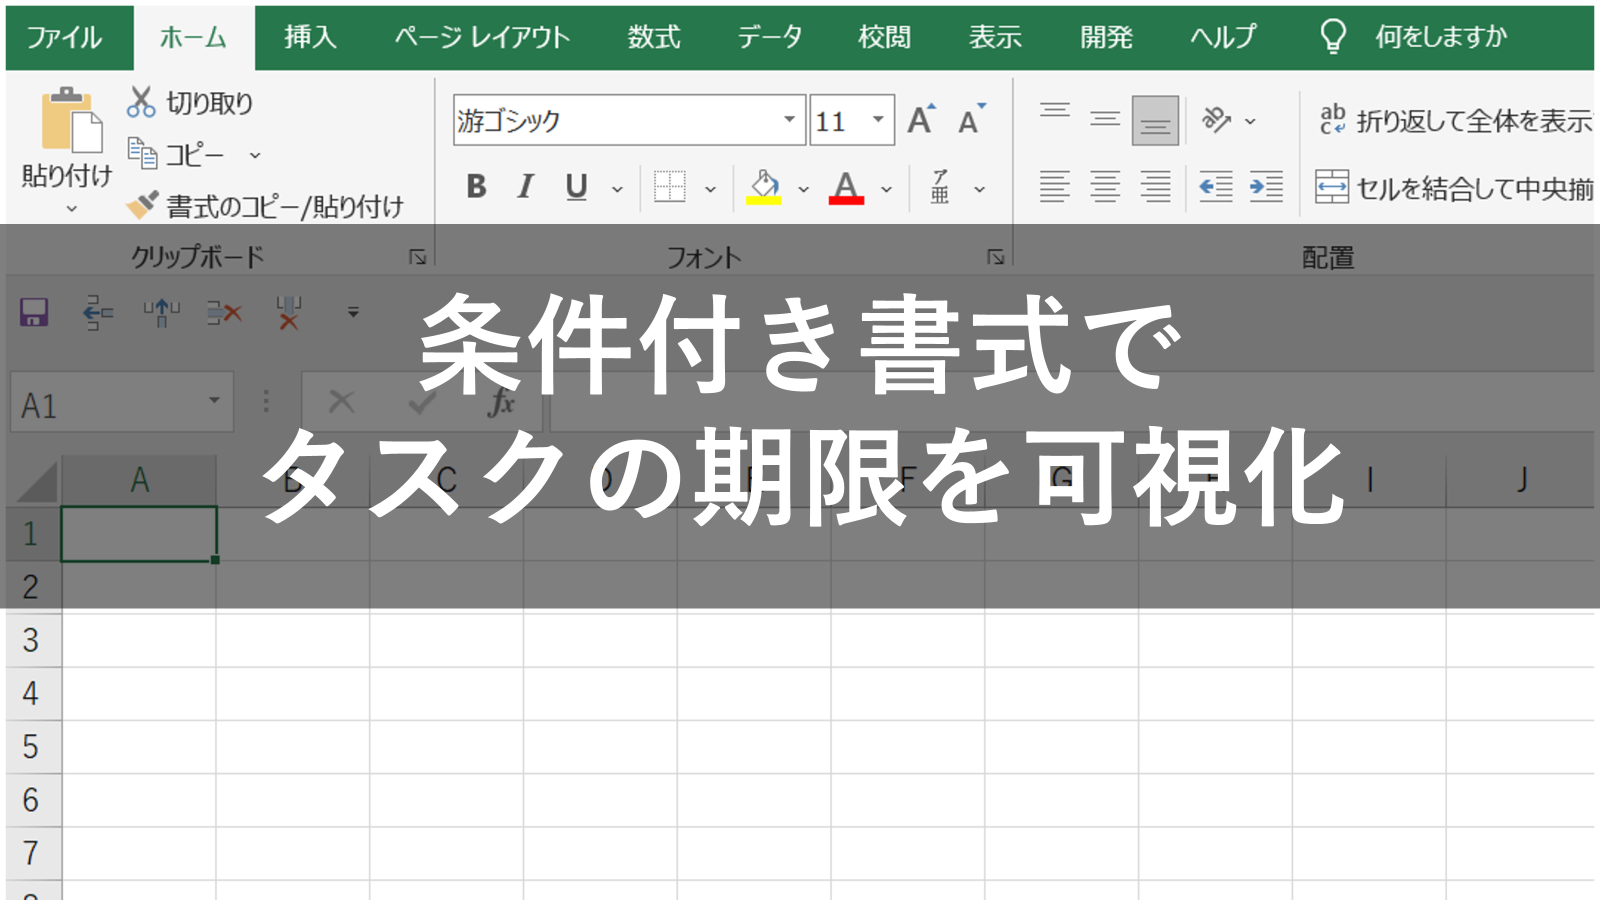This screenshot has height=900, width=1600.
Task: Select row 3 header
Action: click(x=32, y=640)
